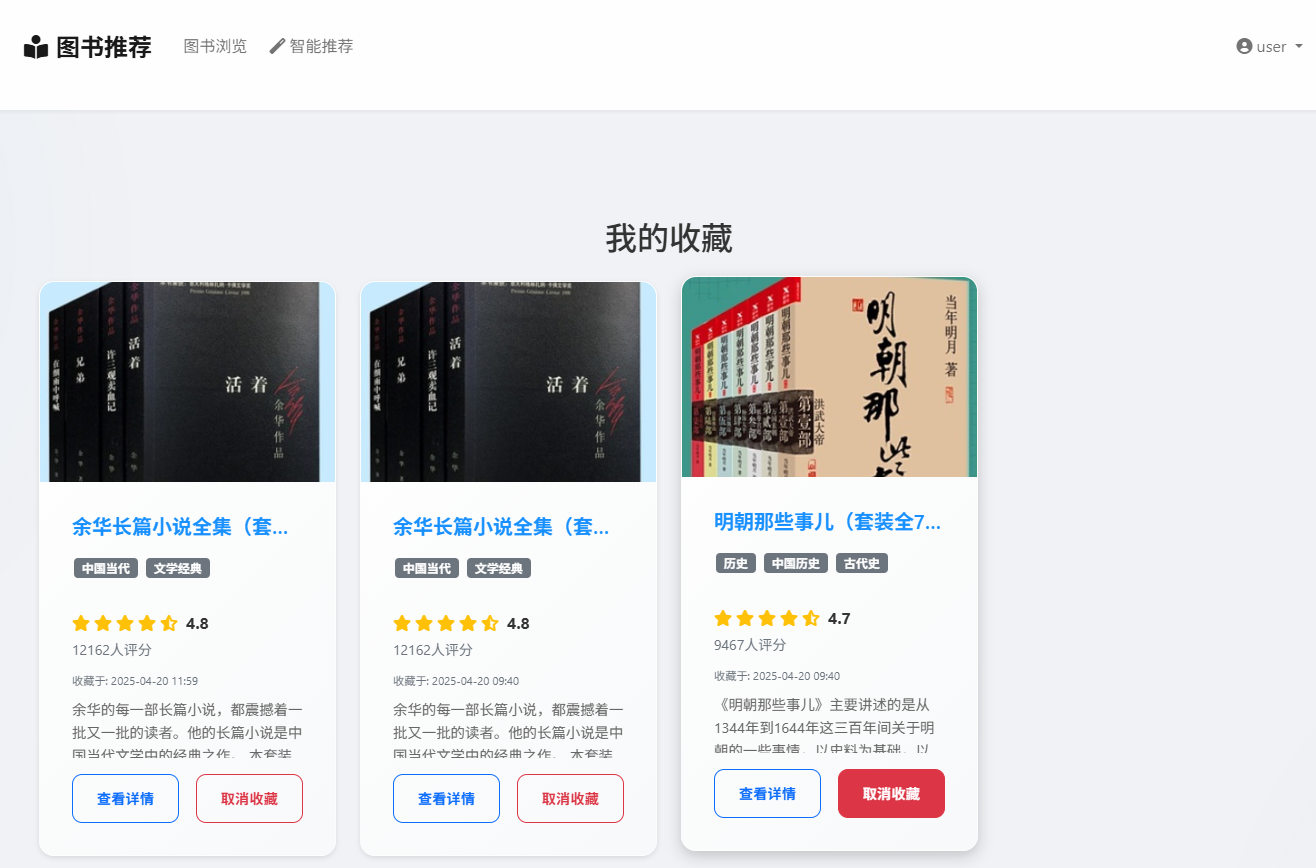Click the first 余华 book cover image
The height and width of the screenshot is (868, 1316).
[x=187, y=382]
